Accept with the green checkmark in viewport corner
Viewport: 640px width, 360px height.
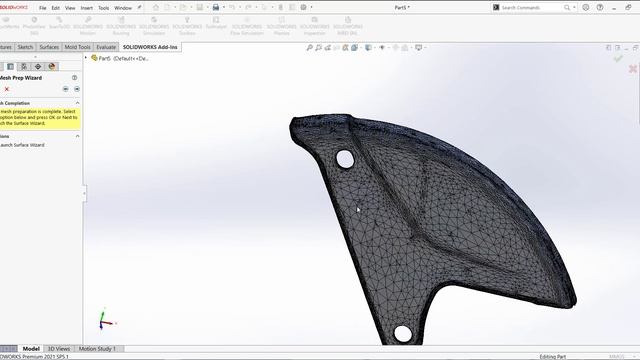pos(618,59)
